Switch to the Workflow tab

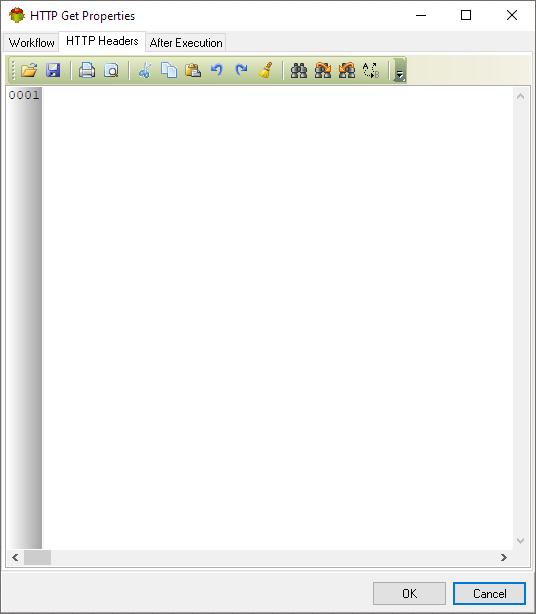pyautogui.click(x=31, y=42)
